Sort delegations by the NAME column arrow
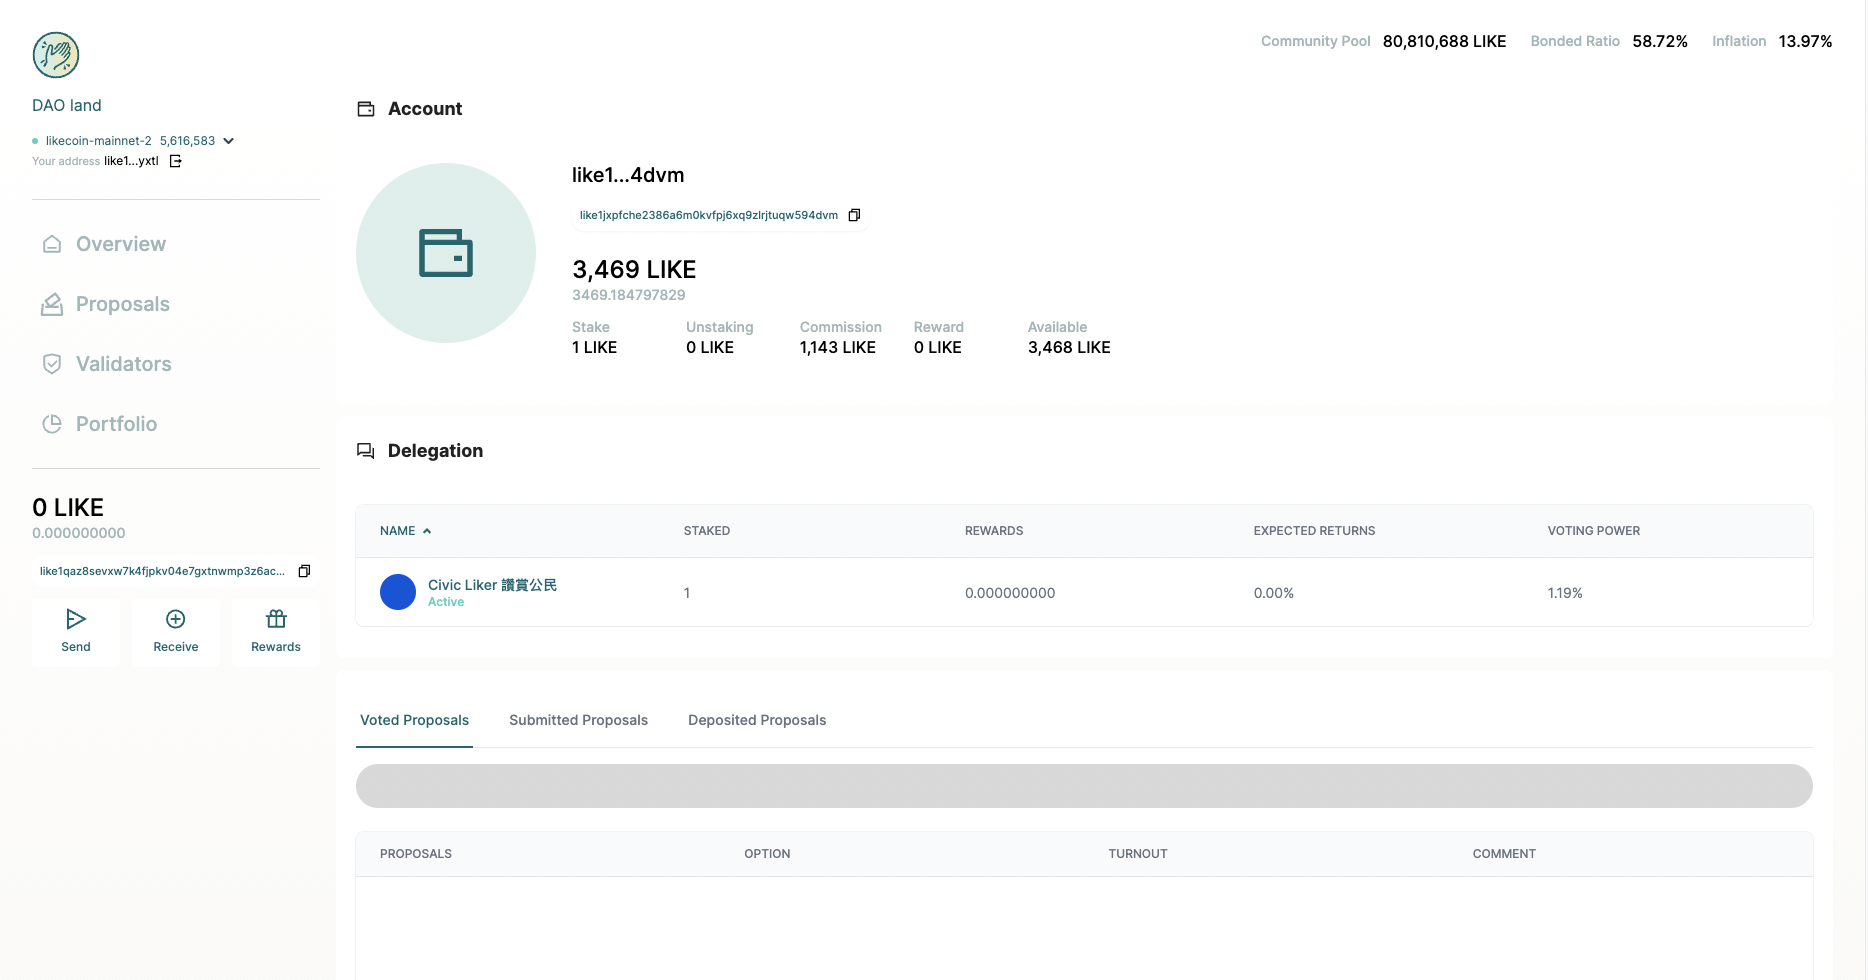The height and width of the screenshot is (980, 1868). [427, 531]
